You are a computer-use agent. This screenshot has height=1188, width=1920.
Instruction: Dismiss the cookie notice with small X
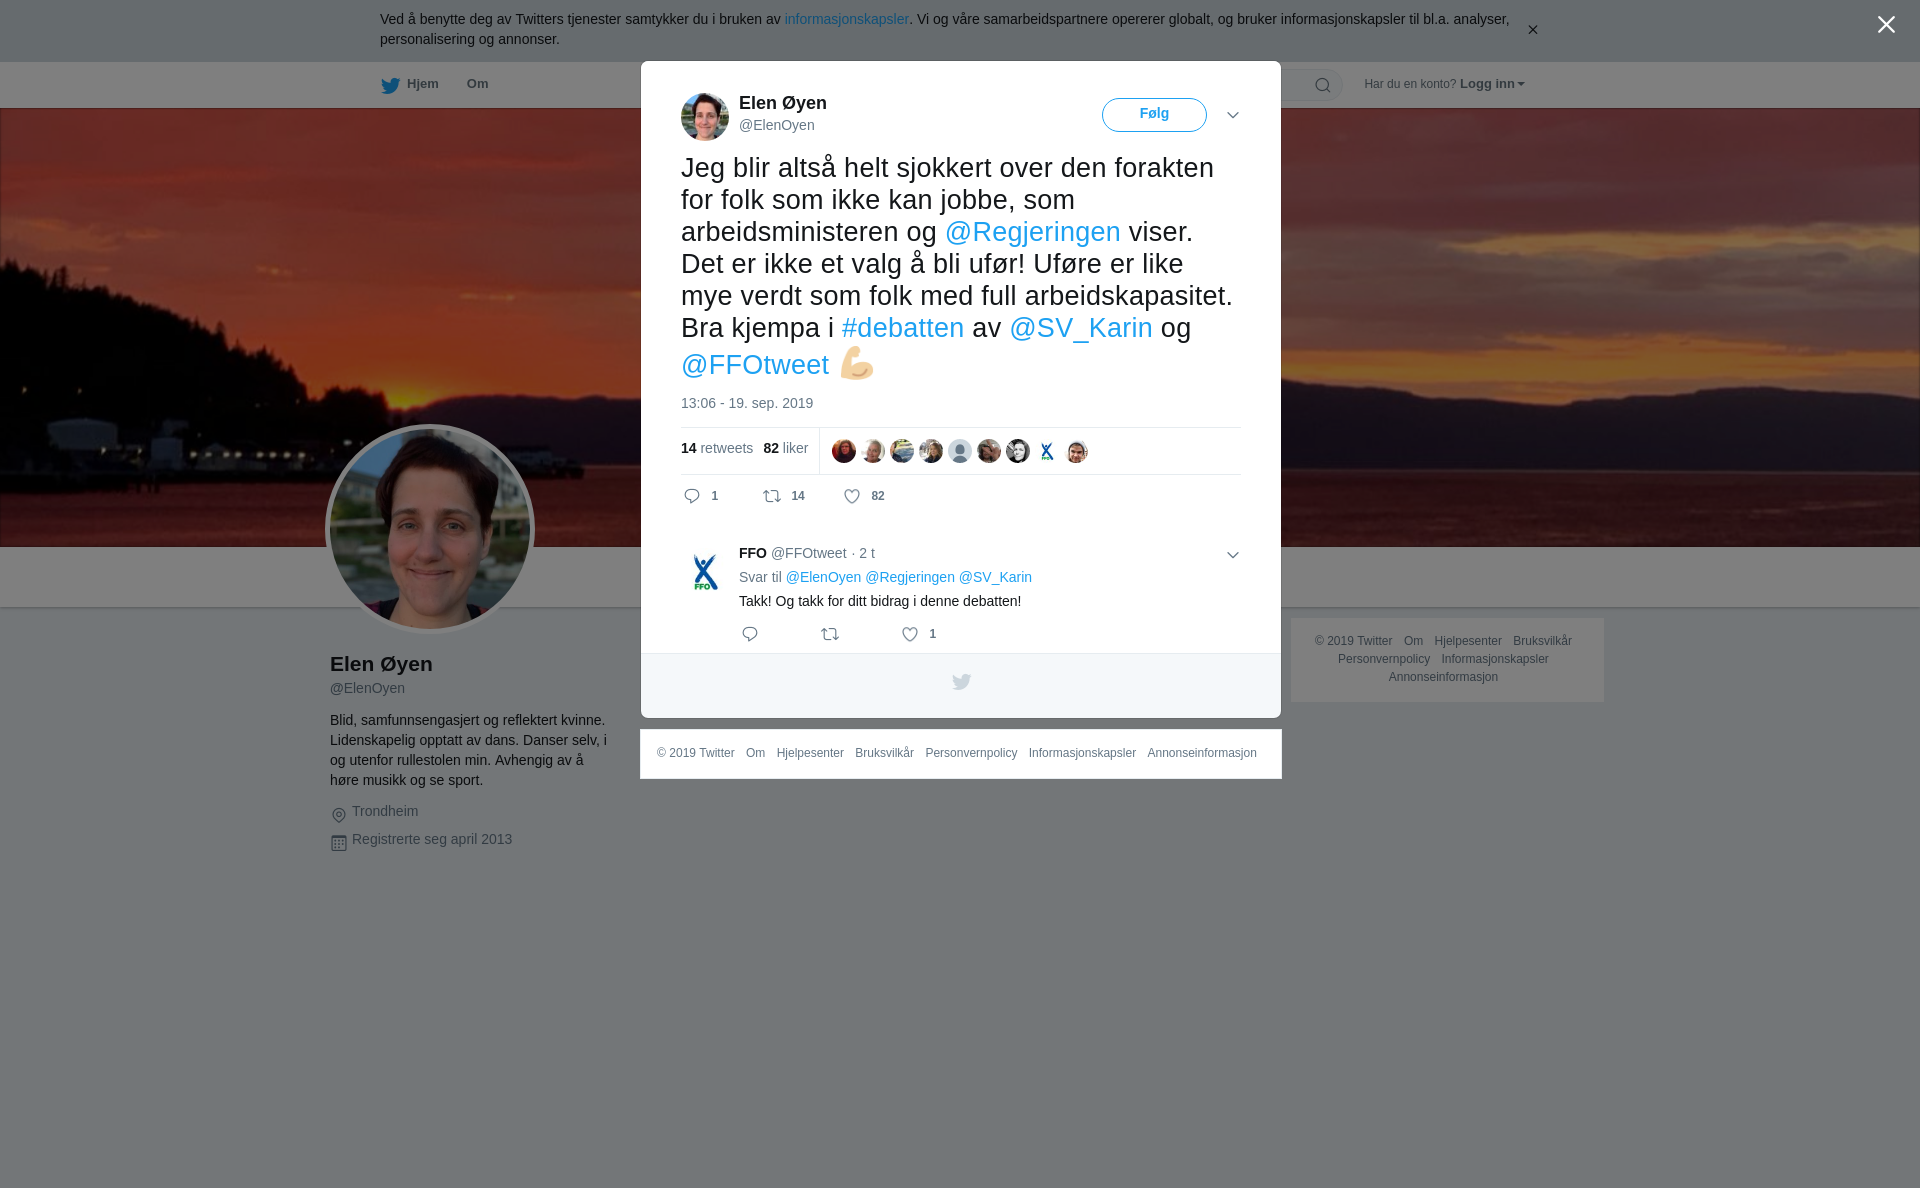pyautogui.click(x=1532, y=30)
